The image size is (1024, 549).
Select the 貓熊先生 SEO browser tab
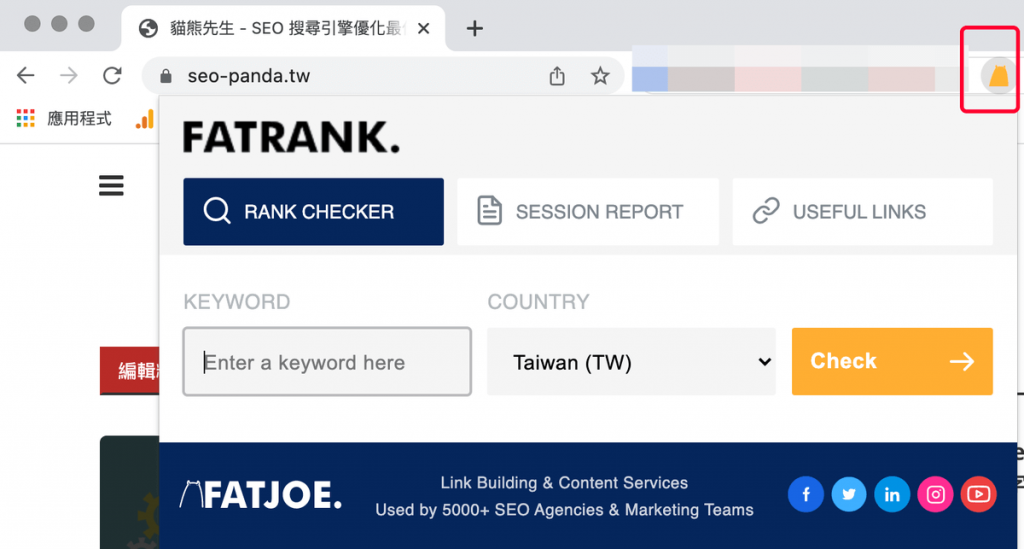click(x=283, y=28)
